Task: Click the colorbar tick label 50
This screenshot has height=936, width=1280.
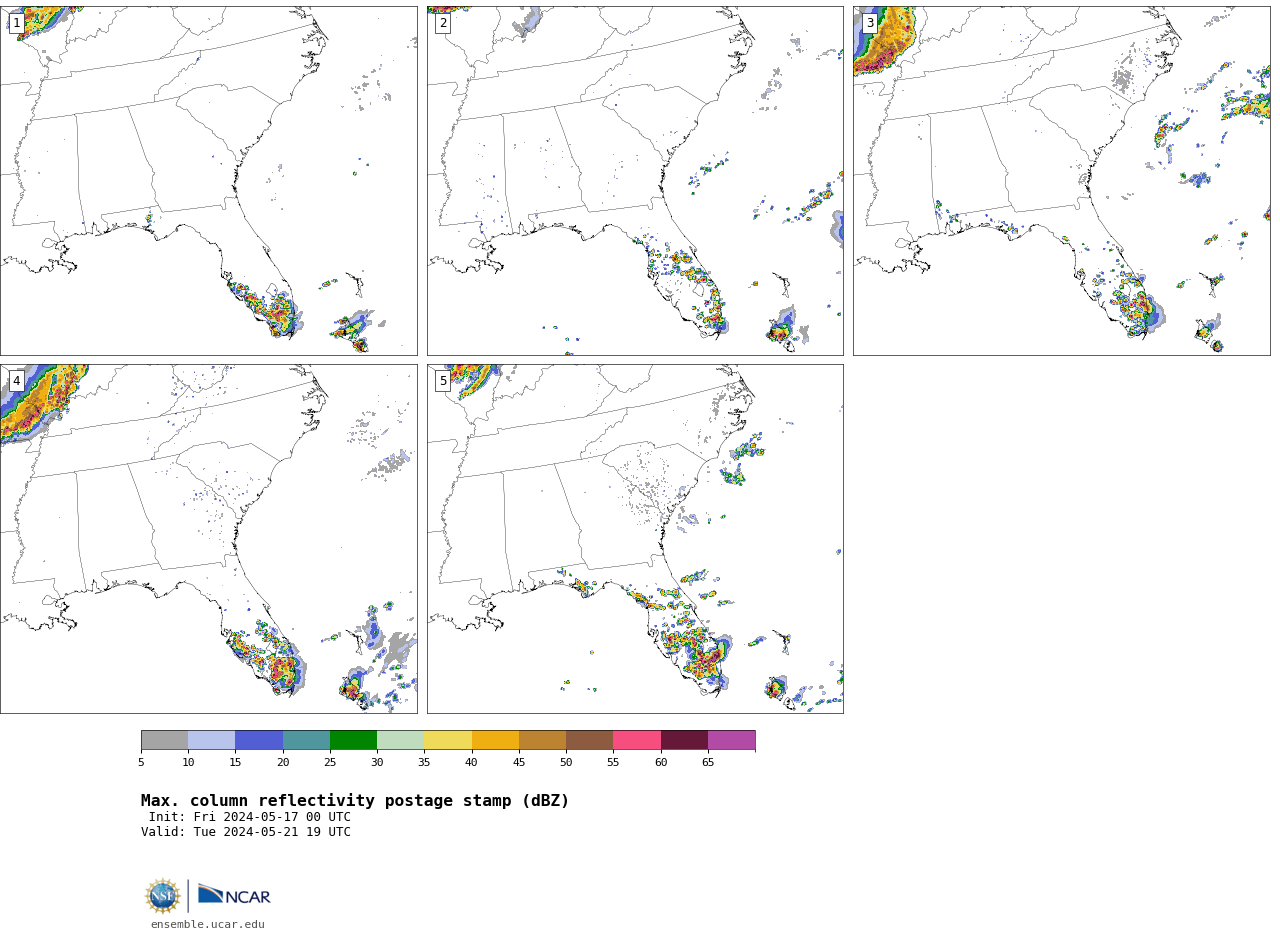Action: (566, 763)
